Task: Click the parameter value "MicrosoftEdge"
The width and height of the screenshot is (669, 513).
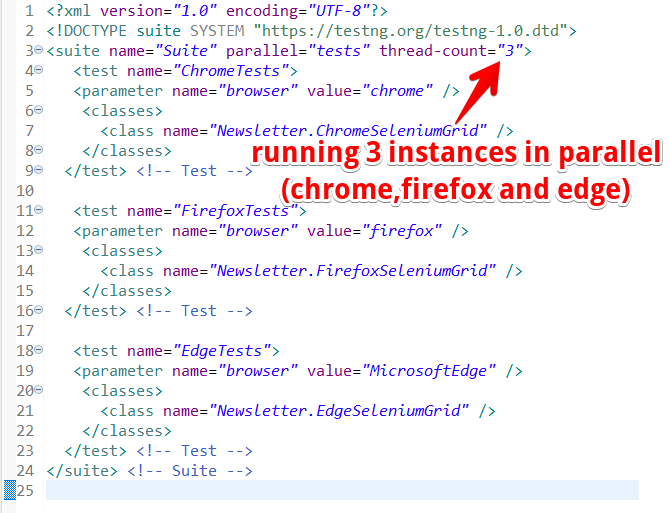Action: tap(429, 371)
